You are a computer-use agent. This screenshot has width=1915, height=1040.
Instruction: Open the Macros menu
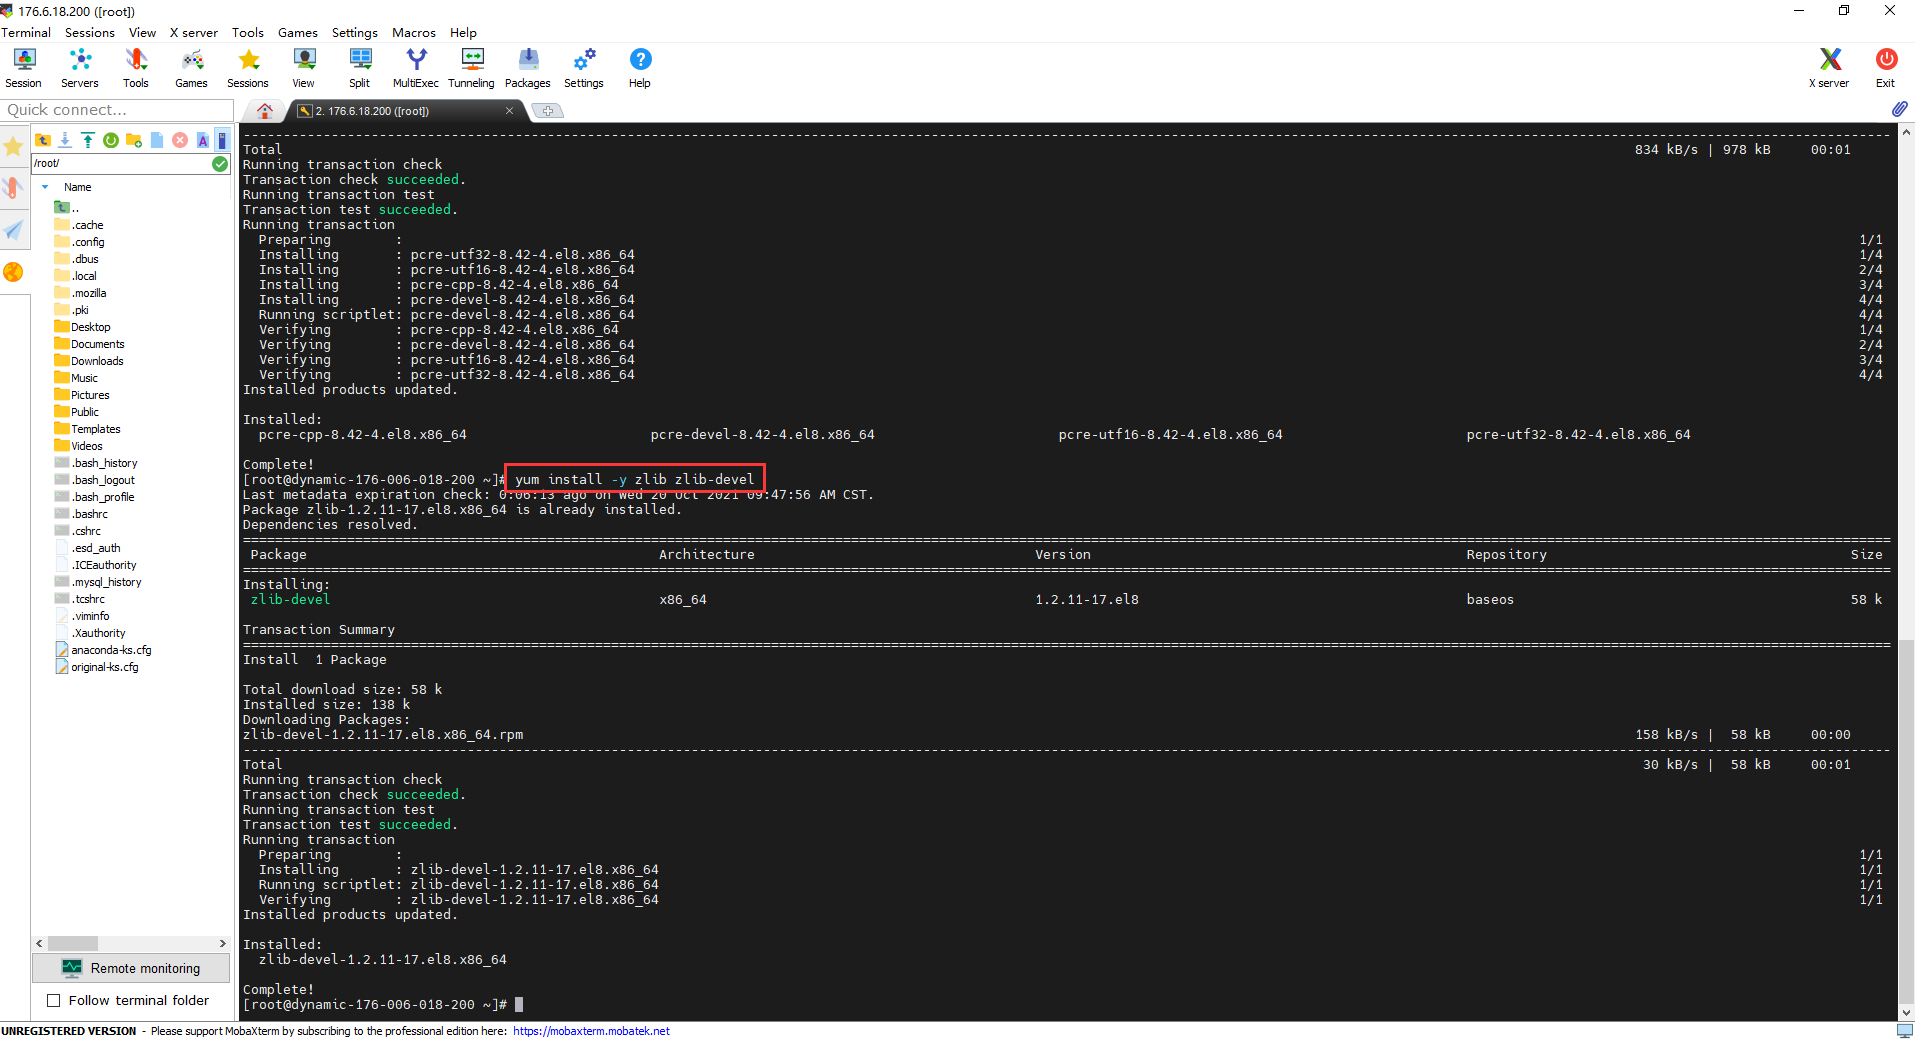414,33
